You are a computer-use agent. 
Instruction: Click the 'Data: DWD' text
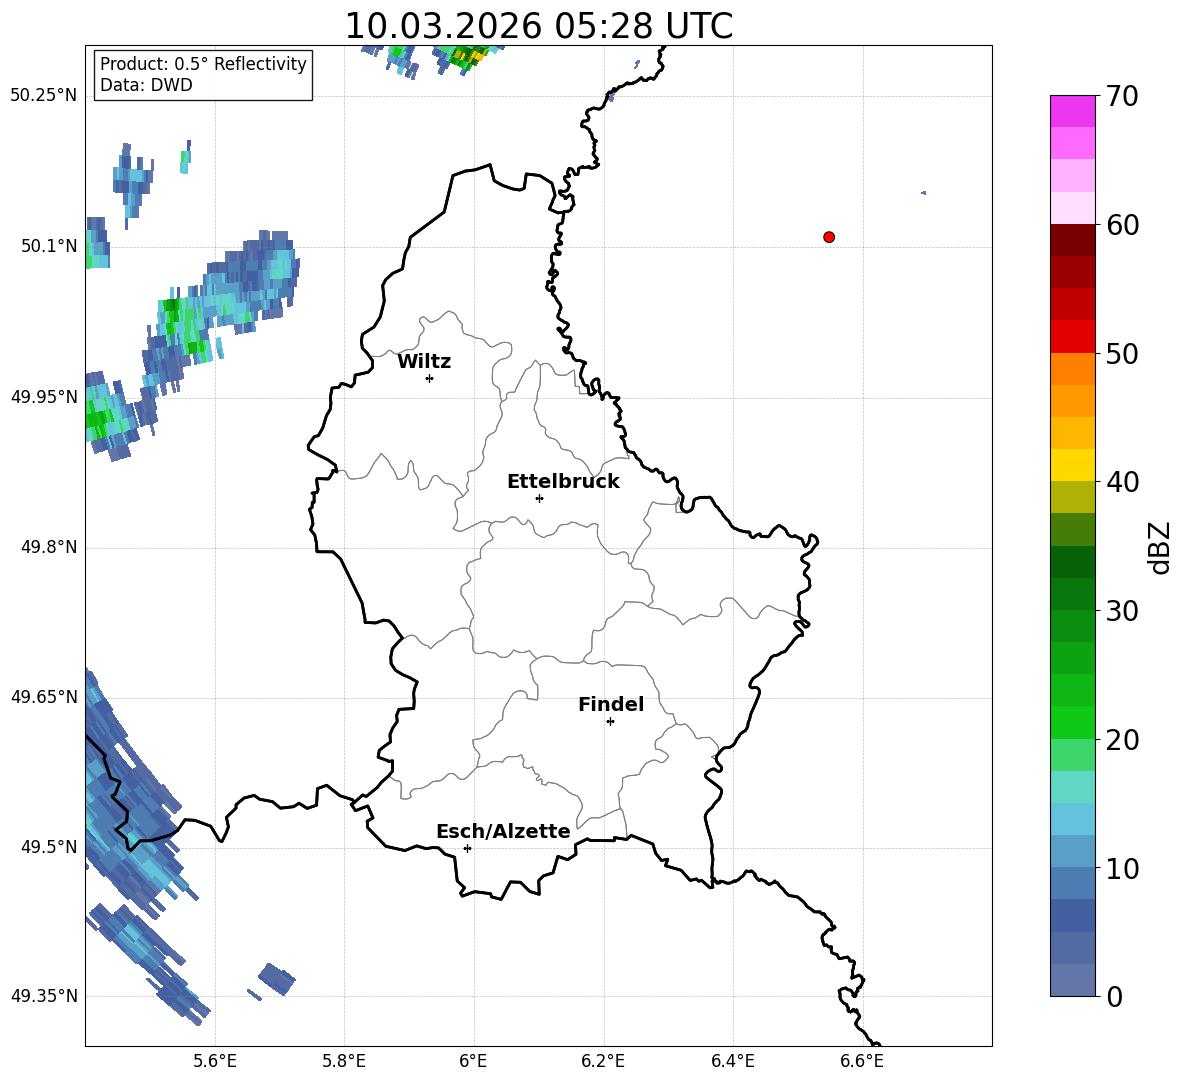146,85
